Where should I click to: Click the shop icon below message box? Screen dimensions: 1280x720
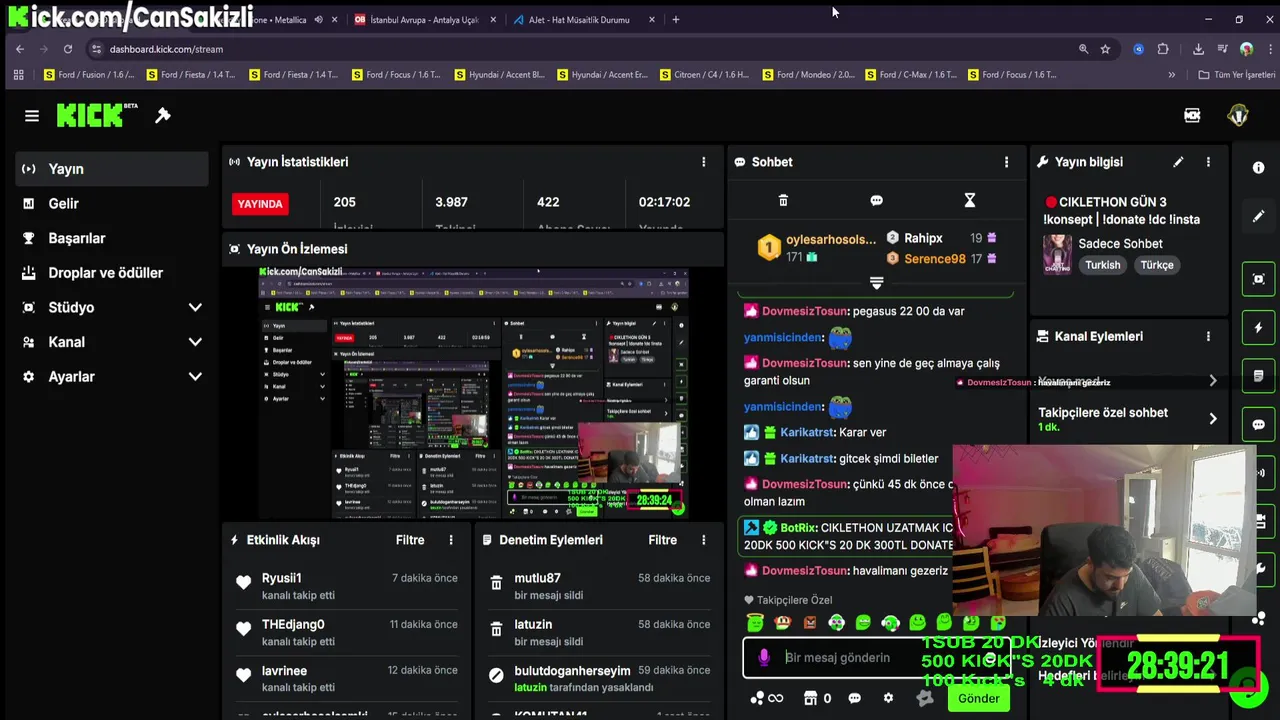pos(810,698)
